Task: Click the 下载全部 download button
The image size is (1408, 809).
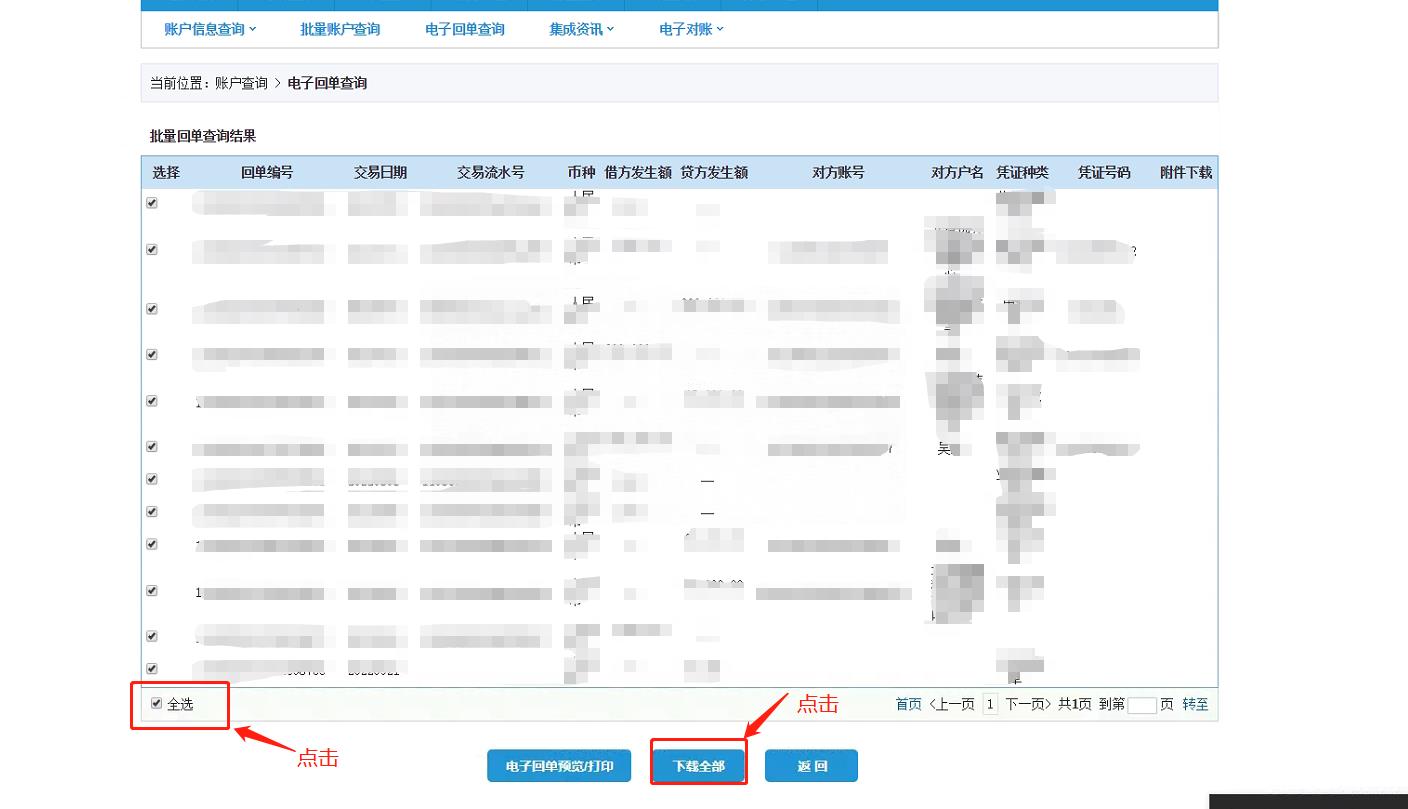Action: coord(698,765)
